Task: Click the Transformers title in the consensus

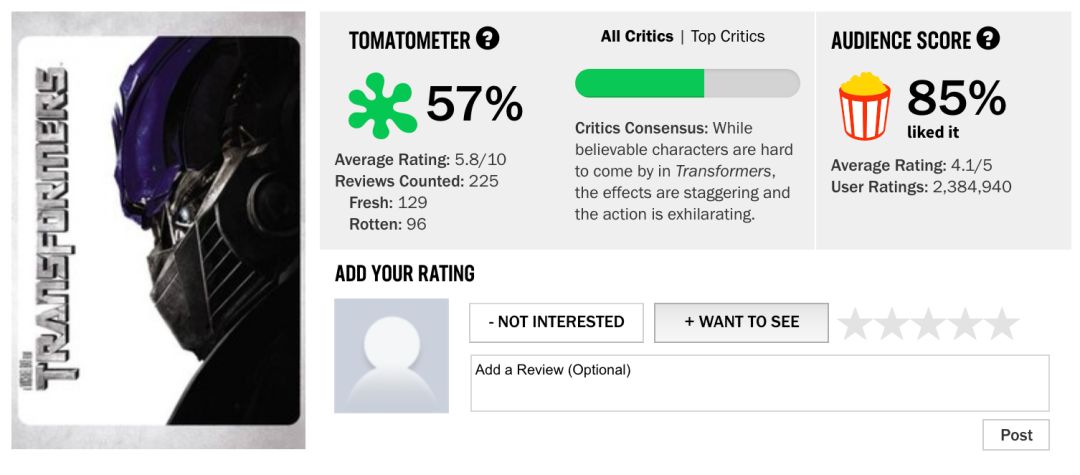Action: tap(724, 171)
